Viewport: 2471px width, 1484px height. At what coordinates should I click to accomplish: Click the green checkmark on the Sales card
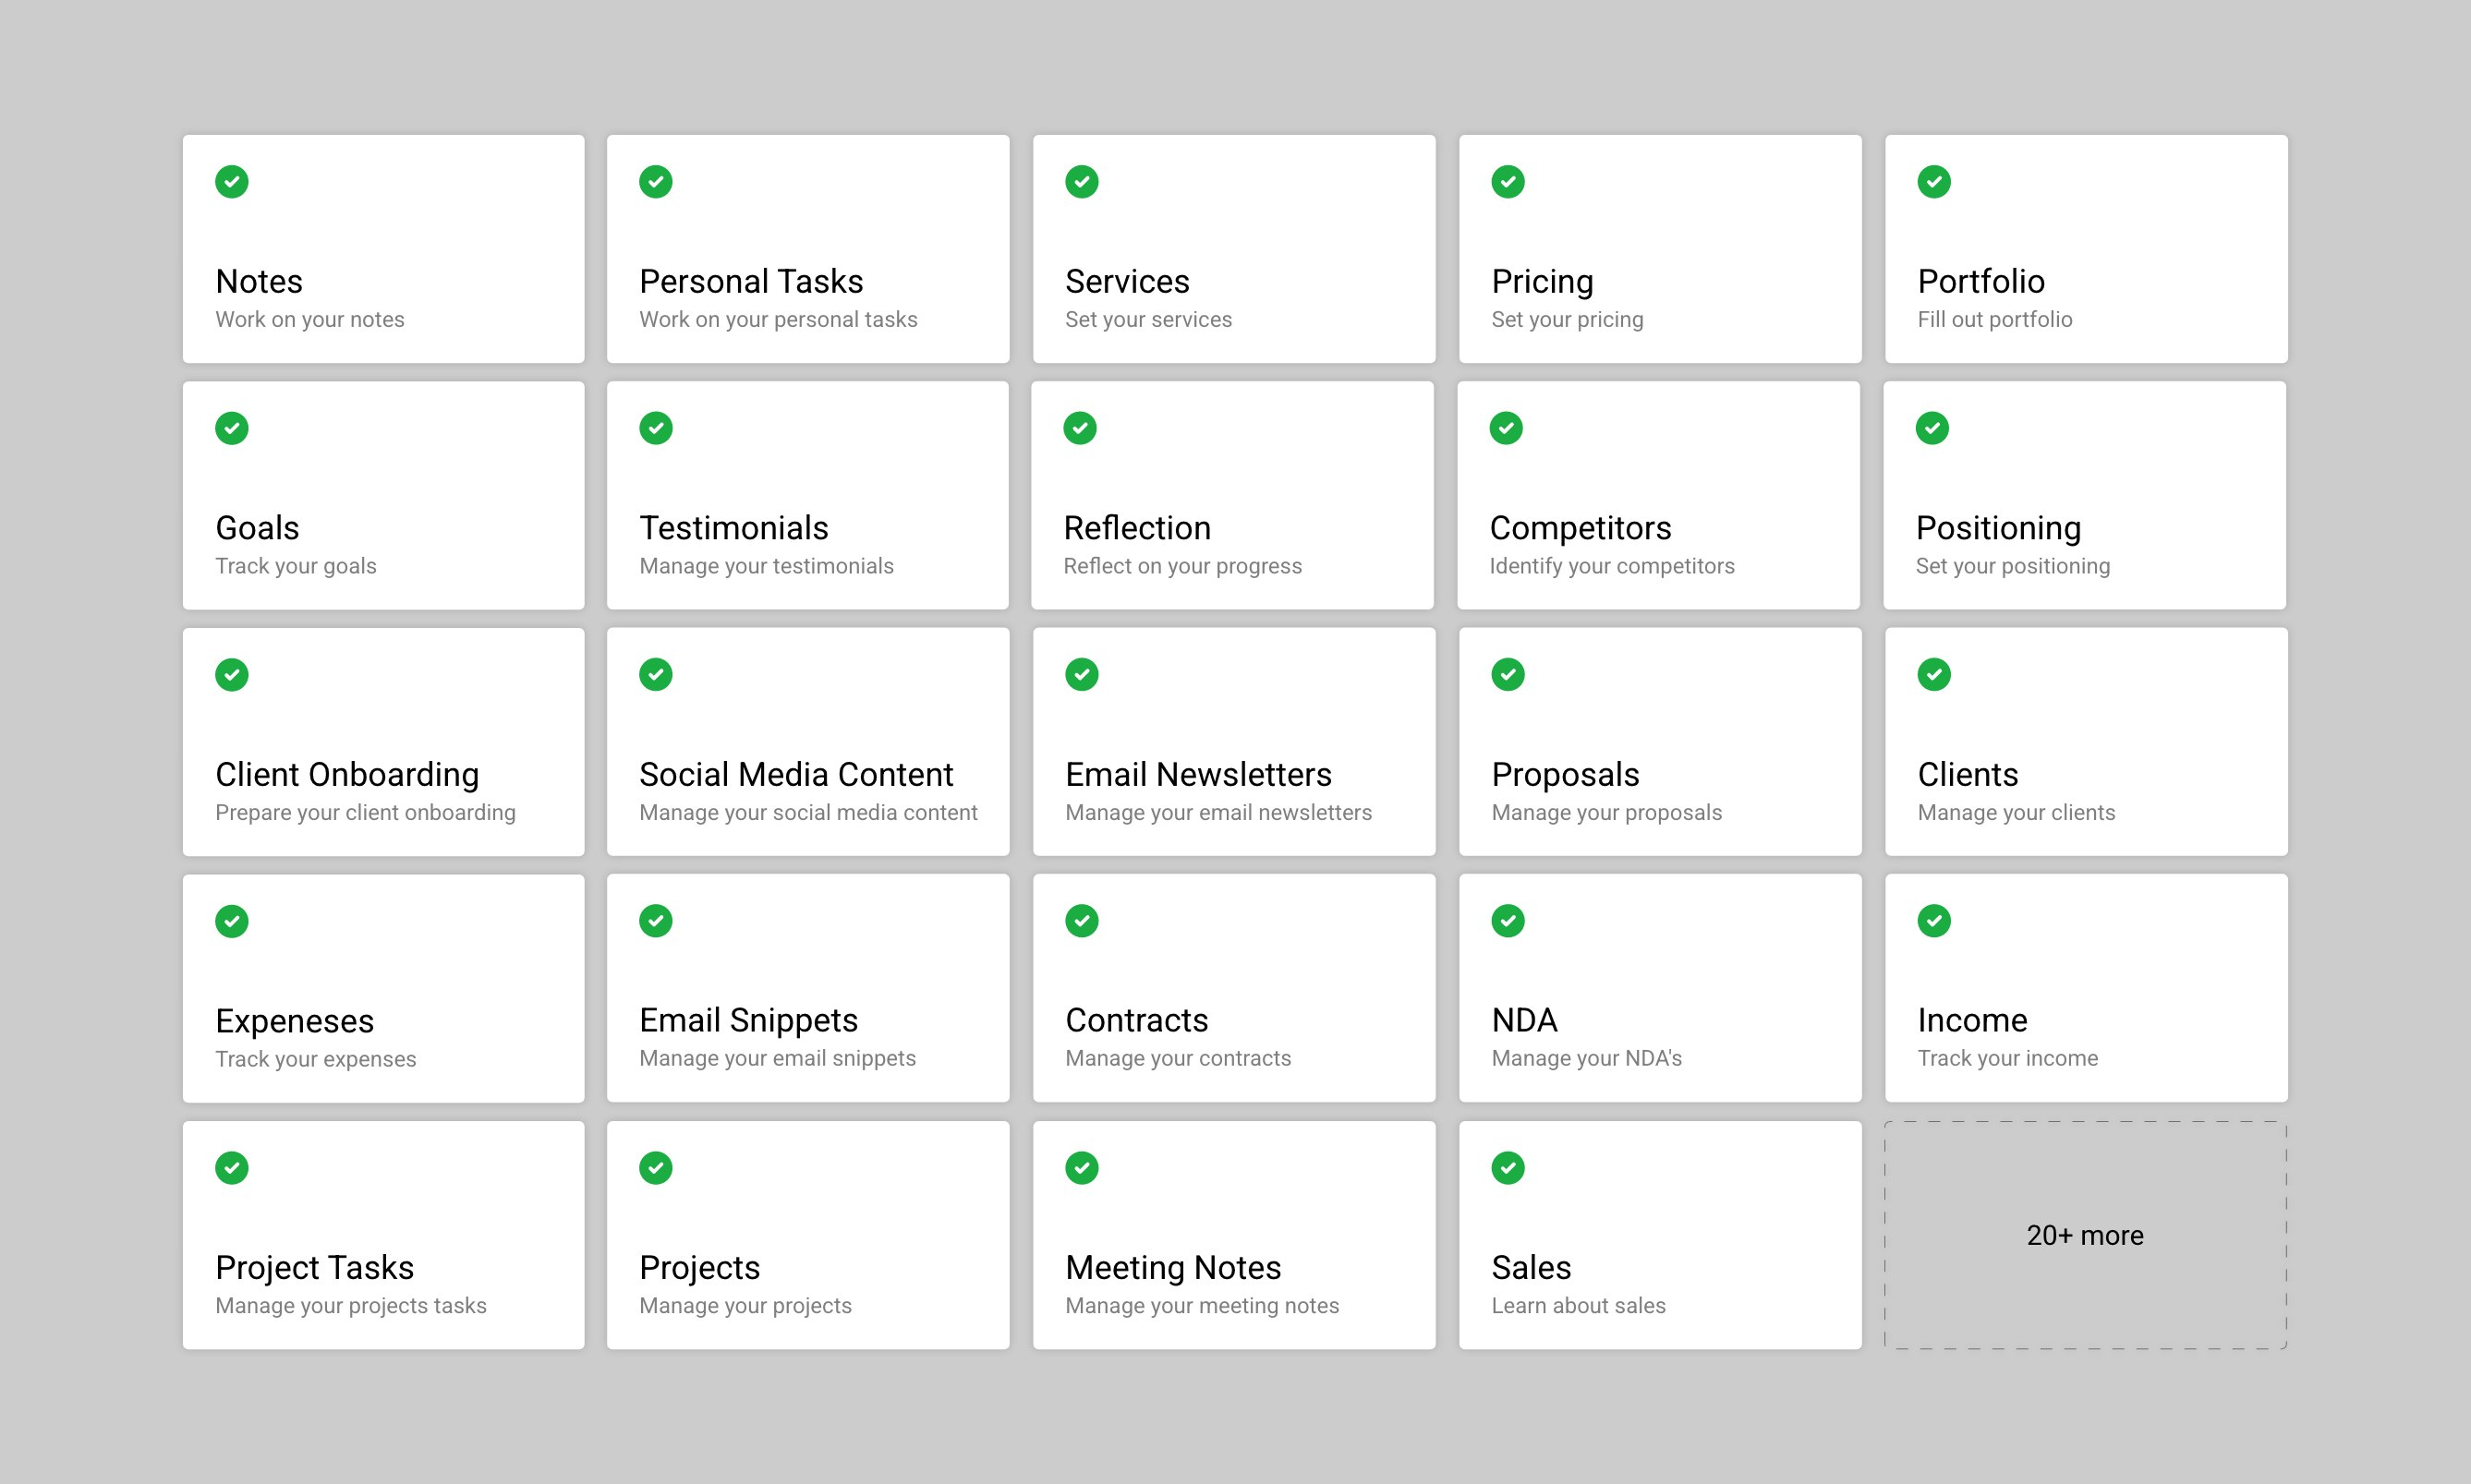(1507, 1167)
